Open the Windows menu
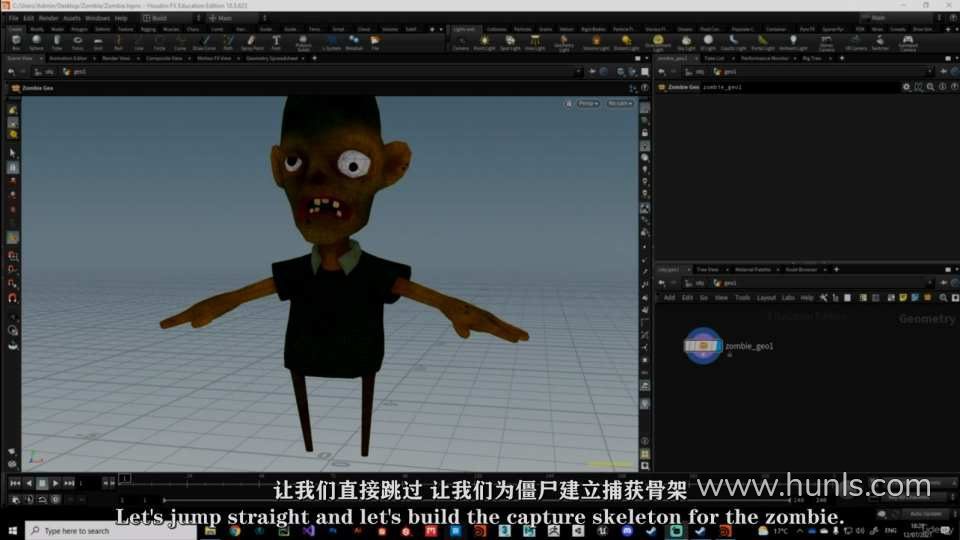This screenshot has width=960, height=540. (97, 18)
